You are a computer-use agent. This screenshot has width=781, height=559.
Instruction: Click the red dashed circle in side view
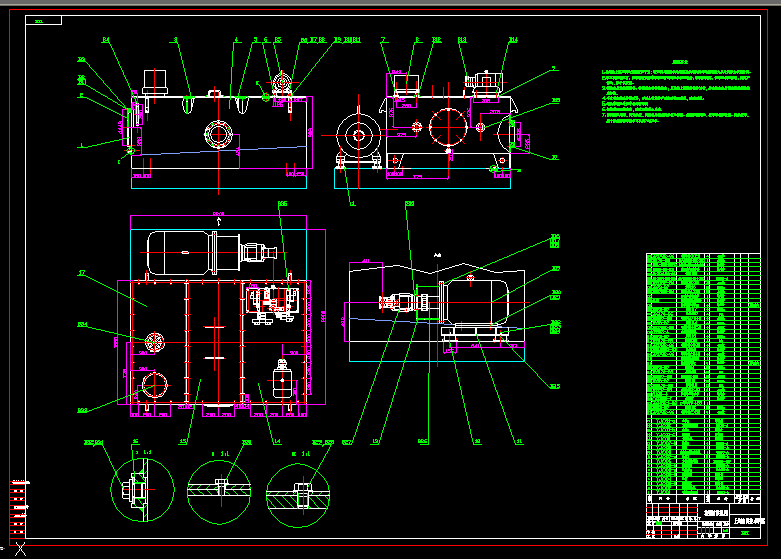tap(447, 127)
